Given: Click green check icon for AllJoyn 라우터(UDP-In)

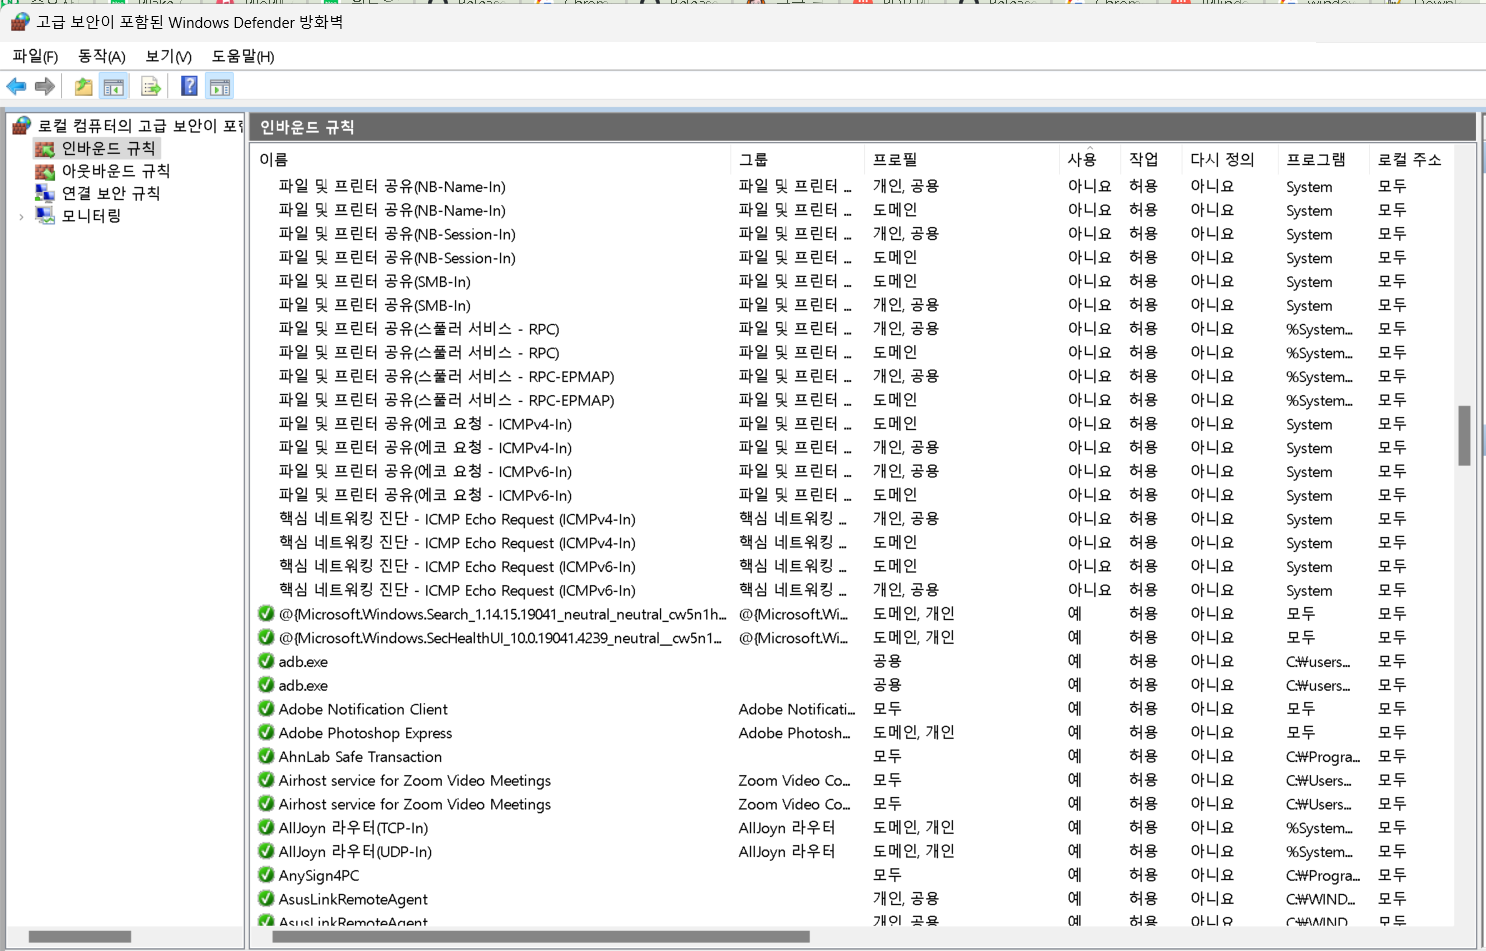Looking at the screenshot, I should pos(266,852).
